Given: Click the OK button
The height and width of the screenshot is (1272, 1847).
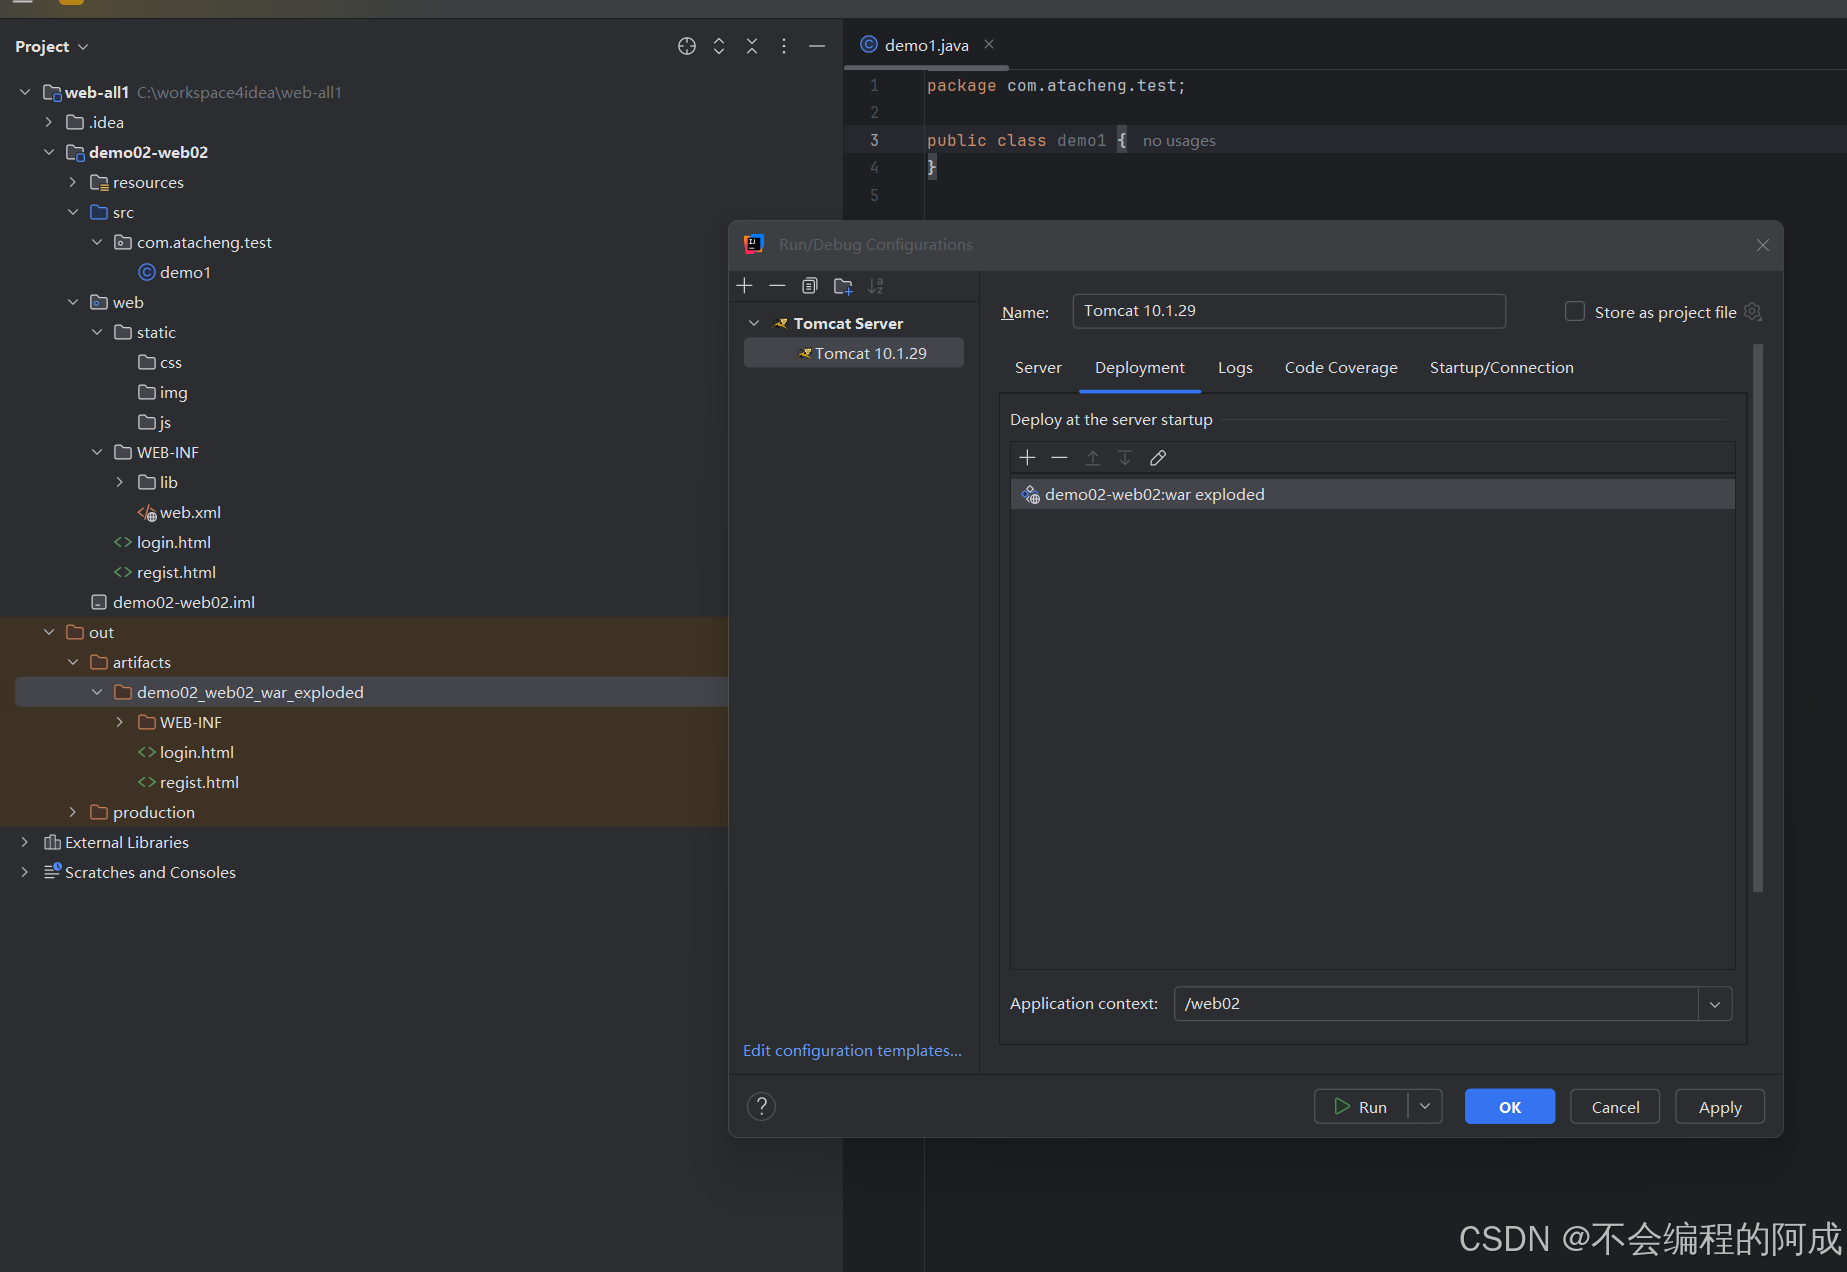Looking at the screenshot, I should [x=1509, y=1107].
